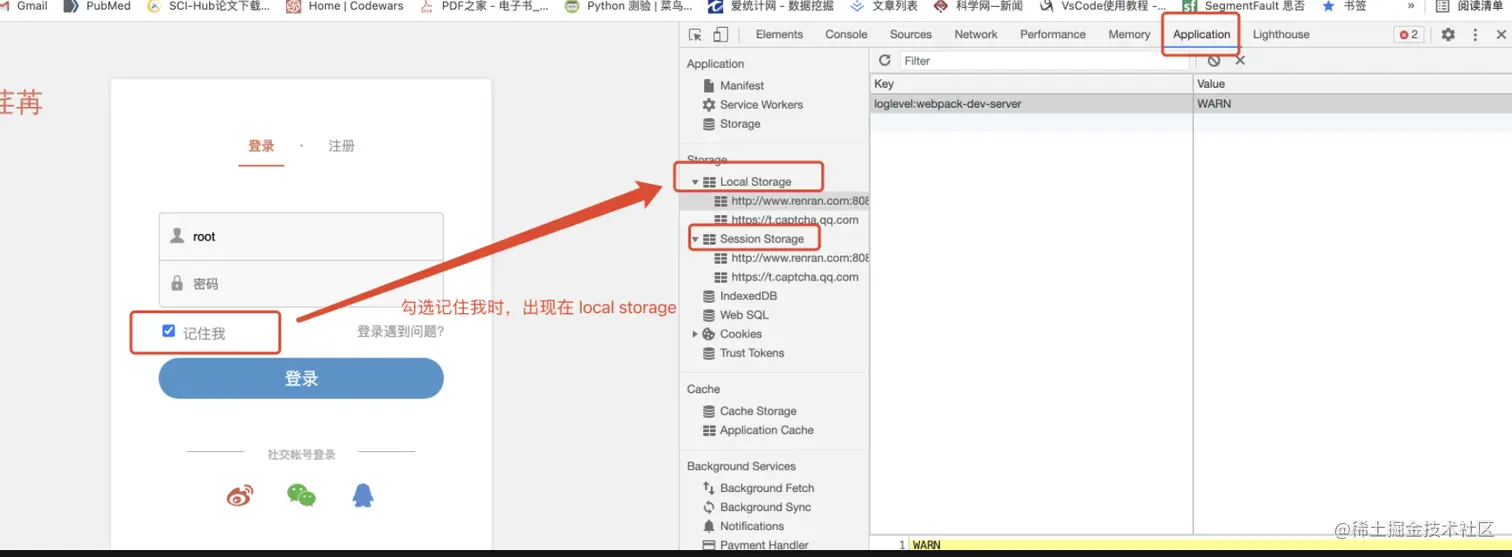1512x557 pixels.
Task: Log in with the QQ penguin icon
Action: [363, 495]
